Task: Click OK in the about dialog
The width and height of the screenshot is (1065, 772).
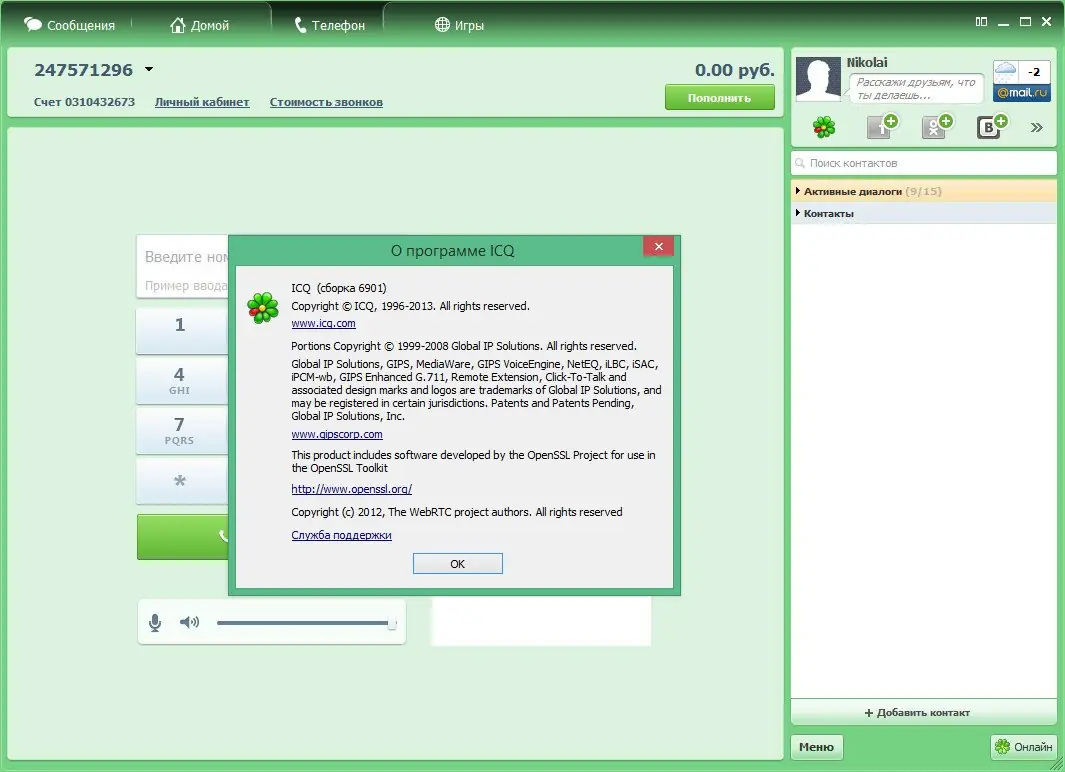Action: click(x=458, y=564)
